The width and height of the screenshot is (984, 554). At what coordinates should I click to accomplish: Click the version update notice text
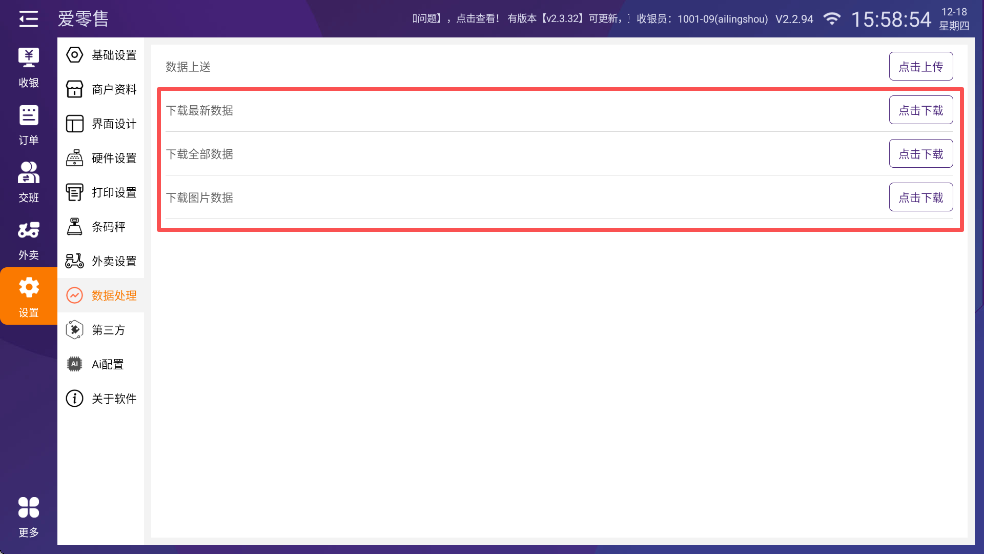pyautogui.click(x=520, y=19)
